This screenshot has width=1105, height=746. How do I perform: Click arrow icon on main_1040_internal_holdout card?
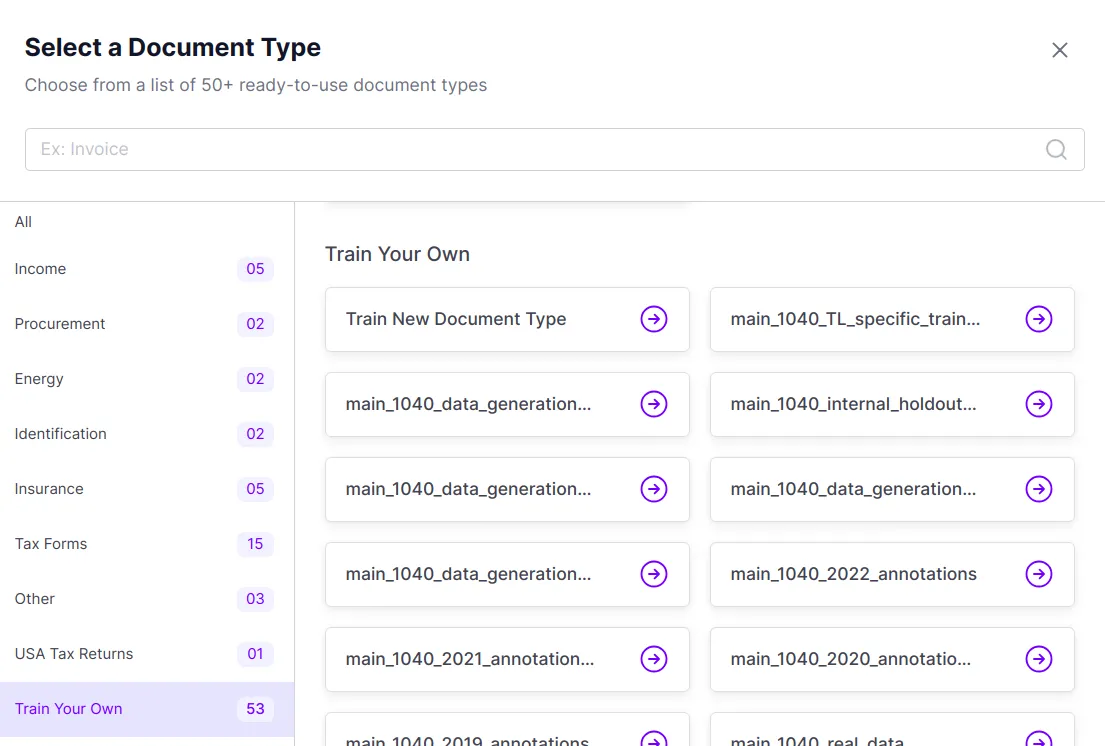click(x=1039, y=404)
